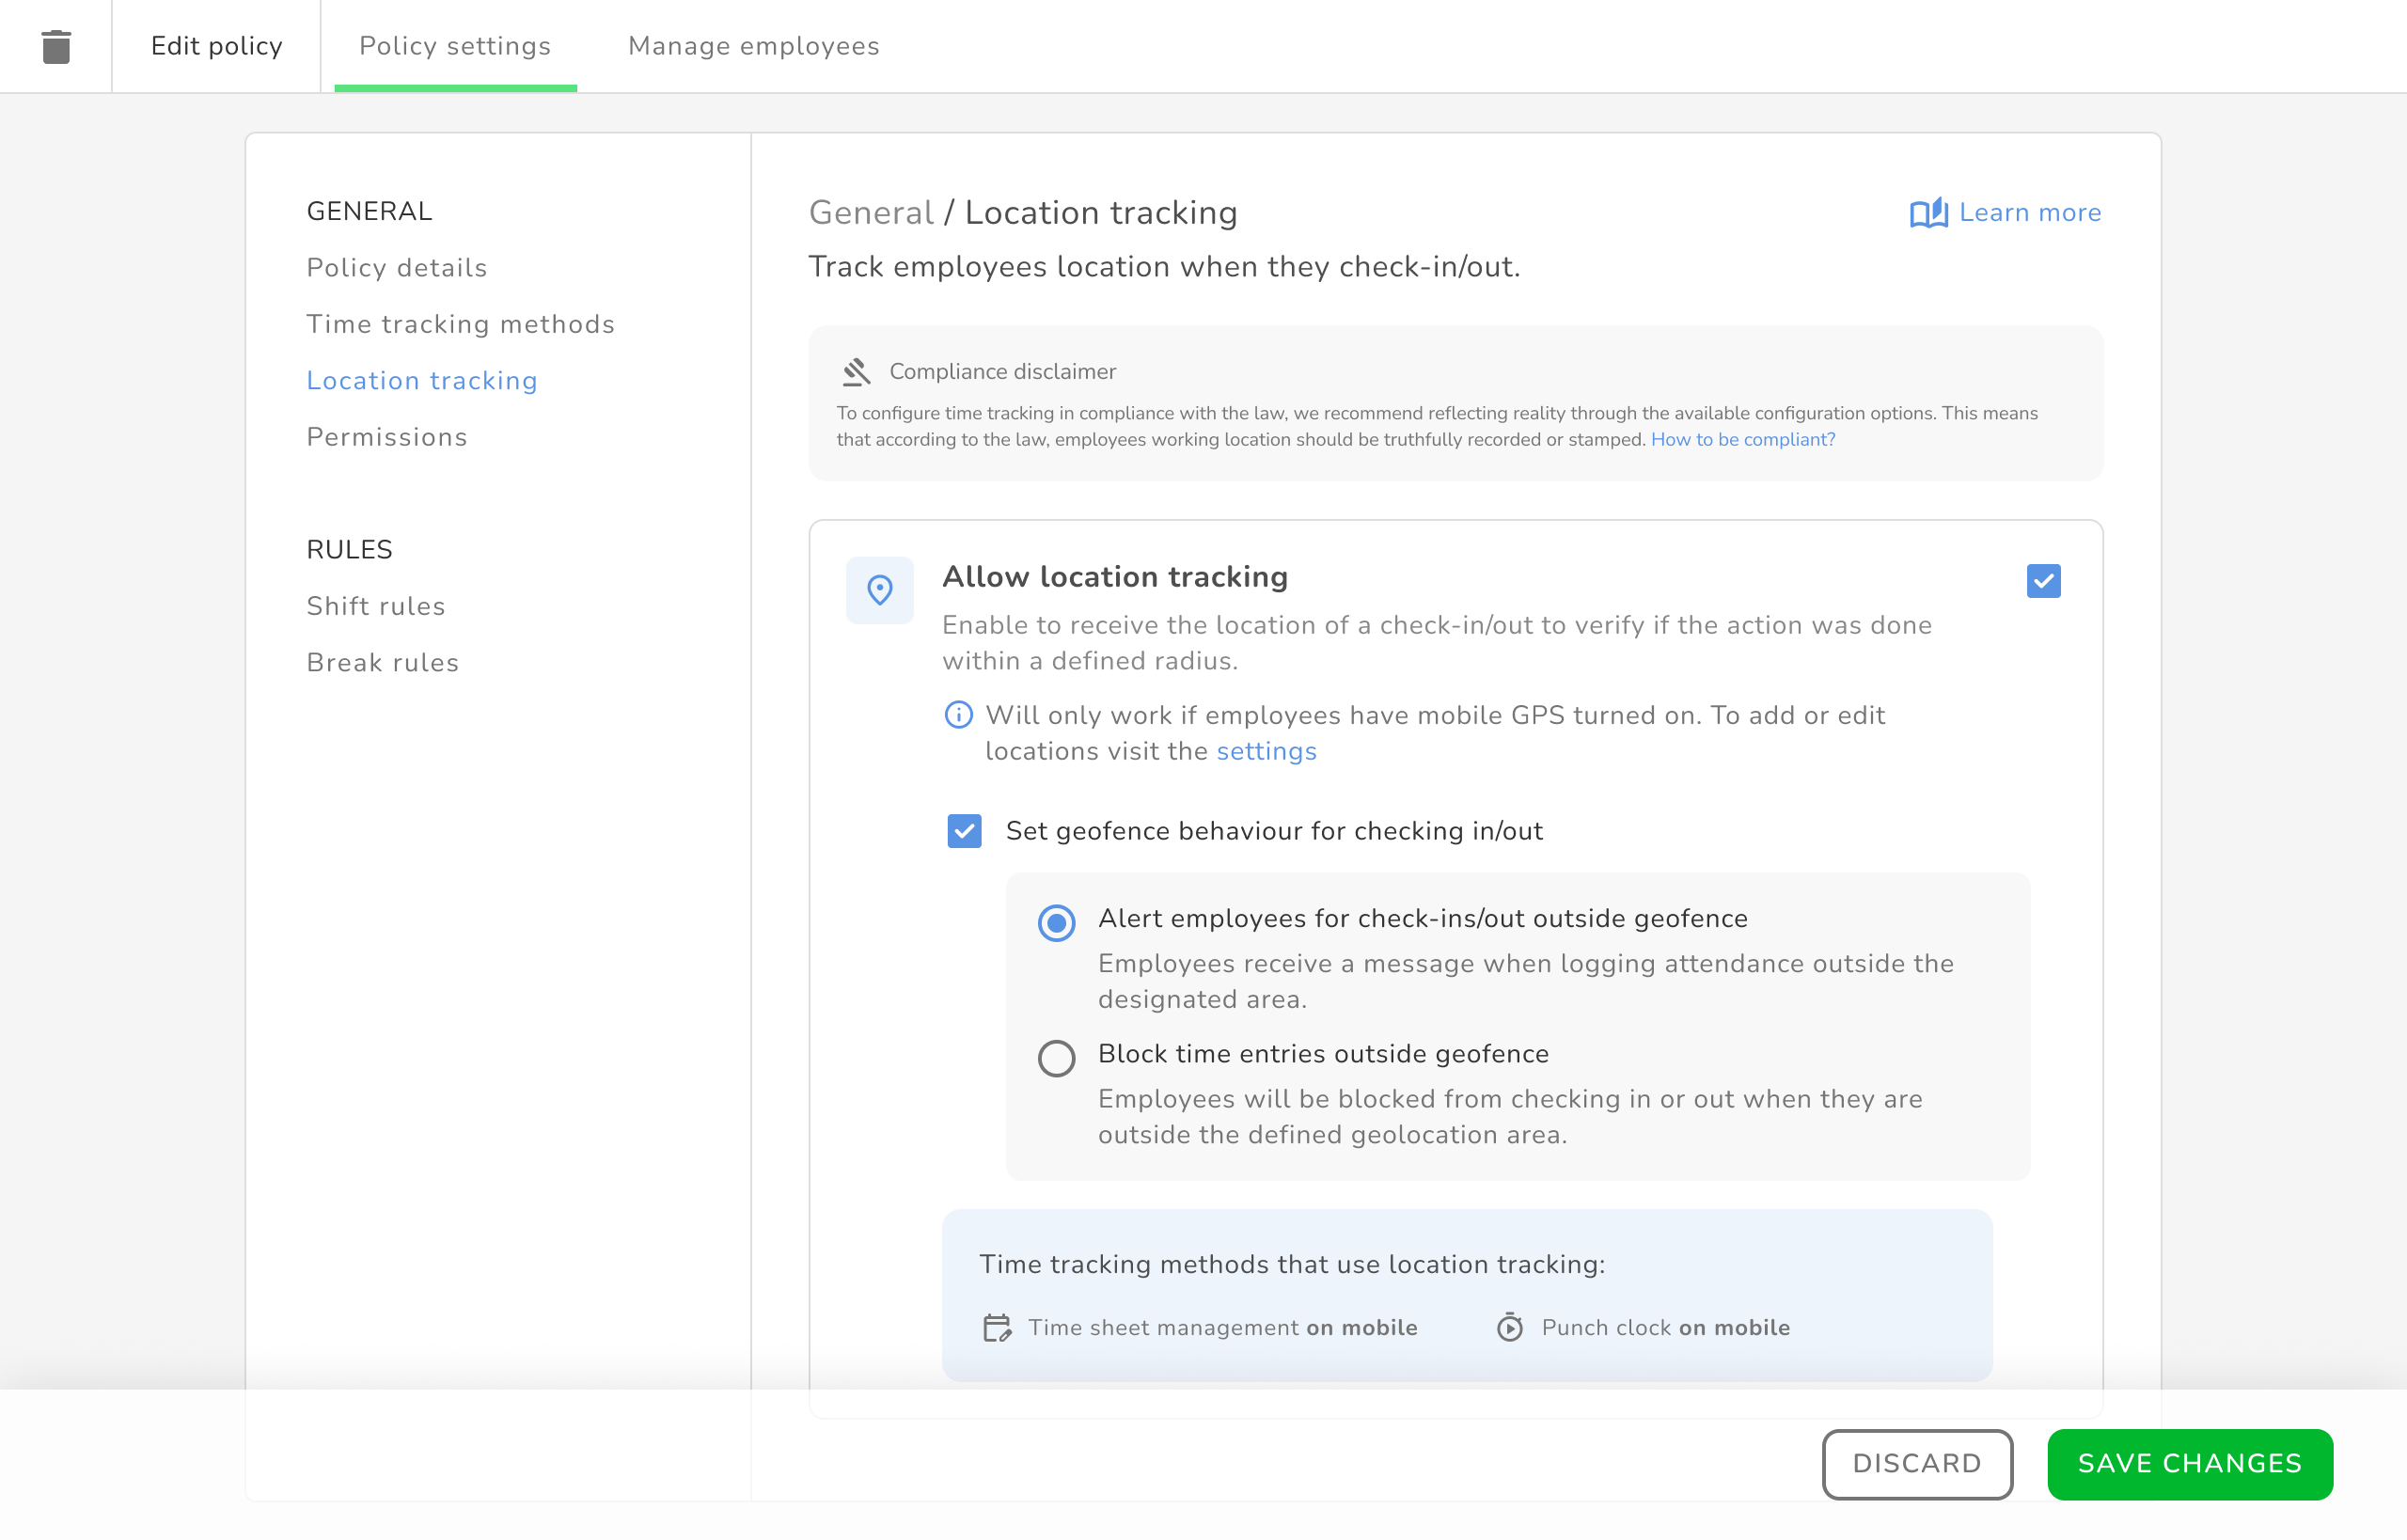The width and height of the screenshot is (2407, 1540).
Task: Click the Discard button
Action: coord(1916,1463)
